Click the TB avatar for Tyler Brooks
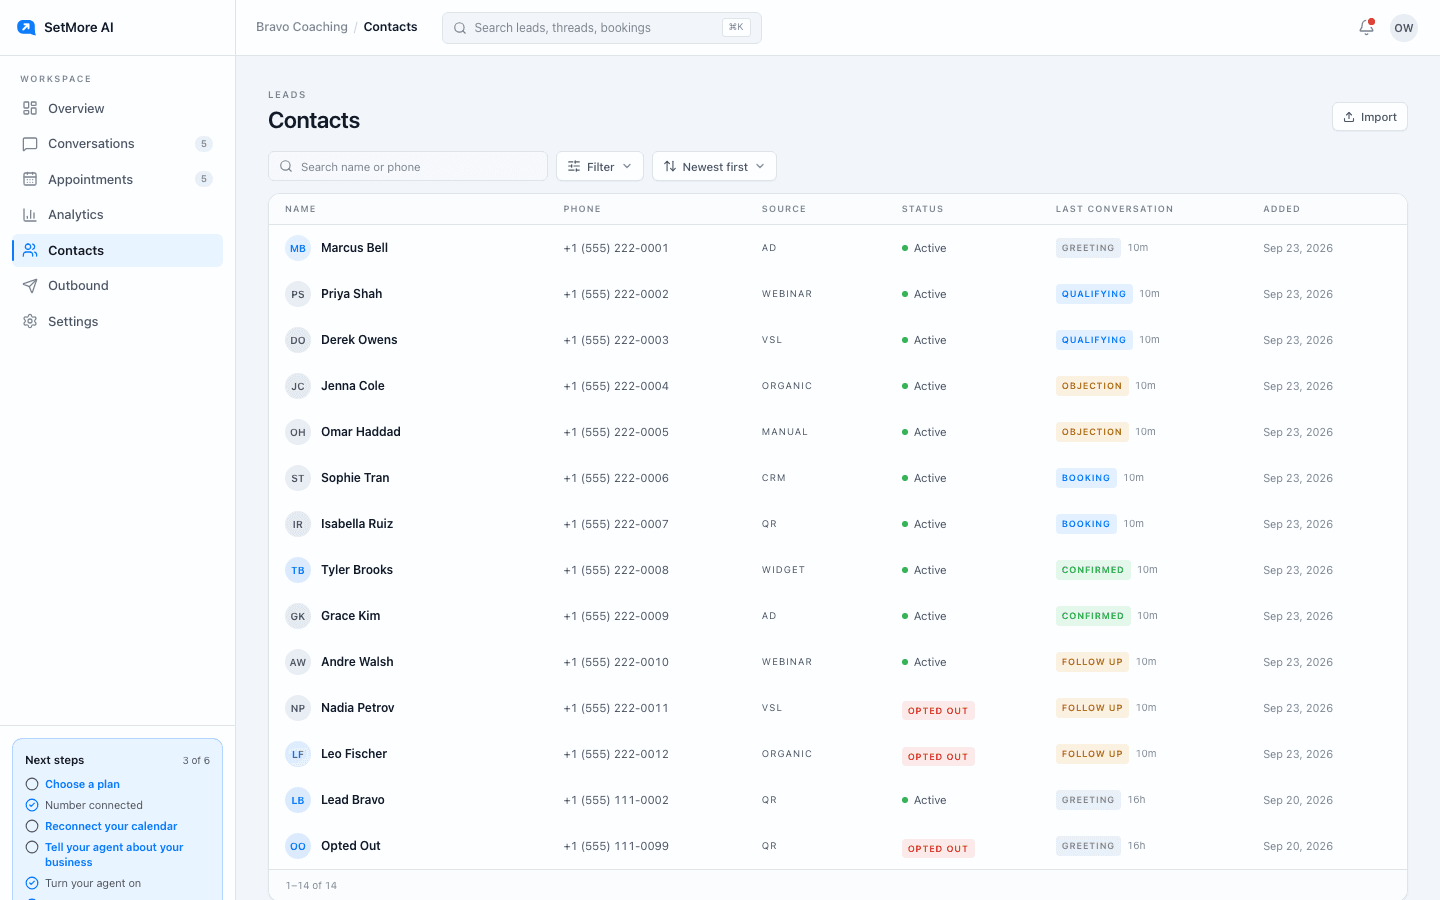The width and height of the screenshot is (1440, 900). (298, 570)
